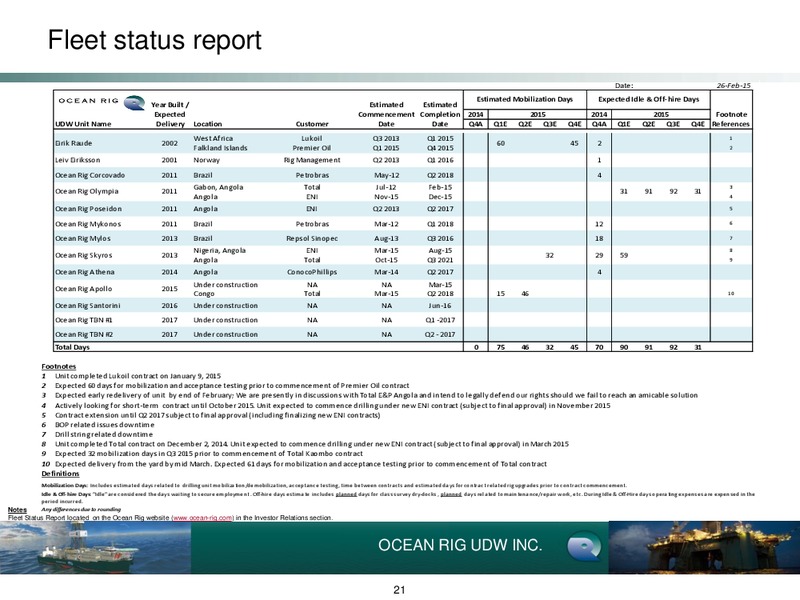Screen dimensions: 800x600
Task: Select the 'Ocean Rig TBN #2' row name
Action: (x=84, y=335)
